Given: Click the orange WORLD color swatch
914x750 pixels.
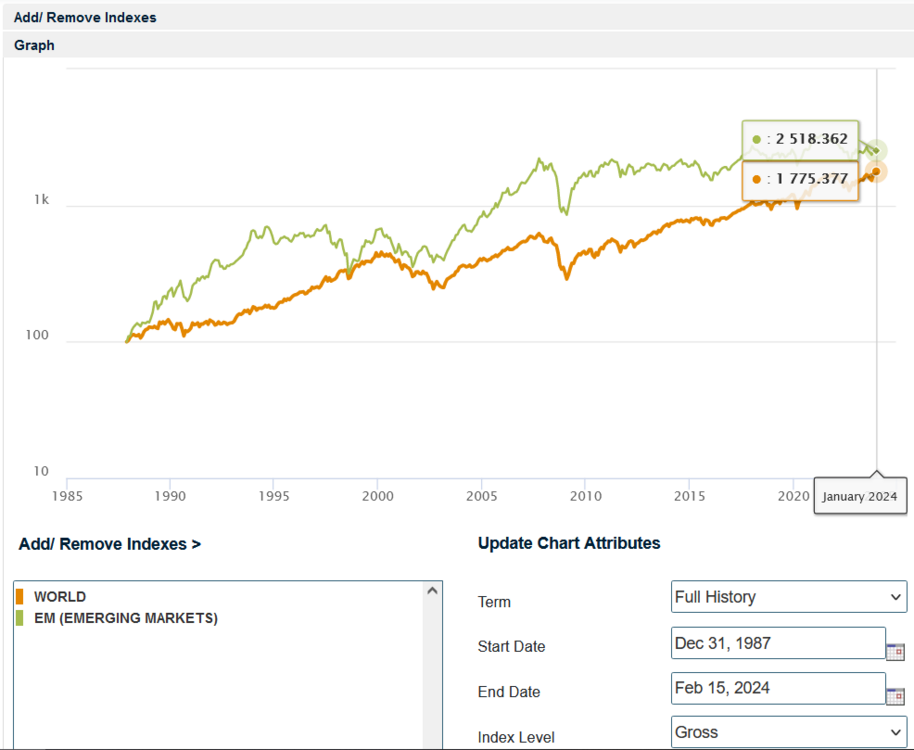Looking at the screenshot, I should [19, 597].
